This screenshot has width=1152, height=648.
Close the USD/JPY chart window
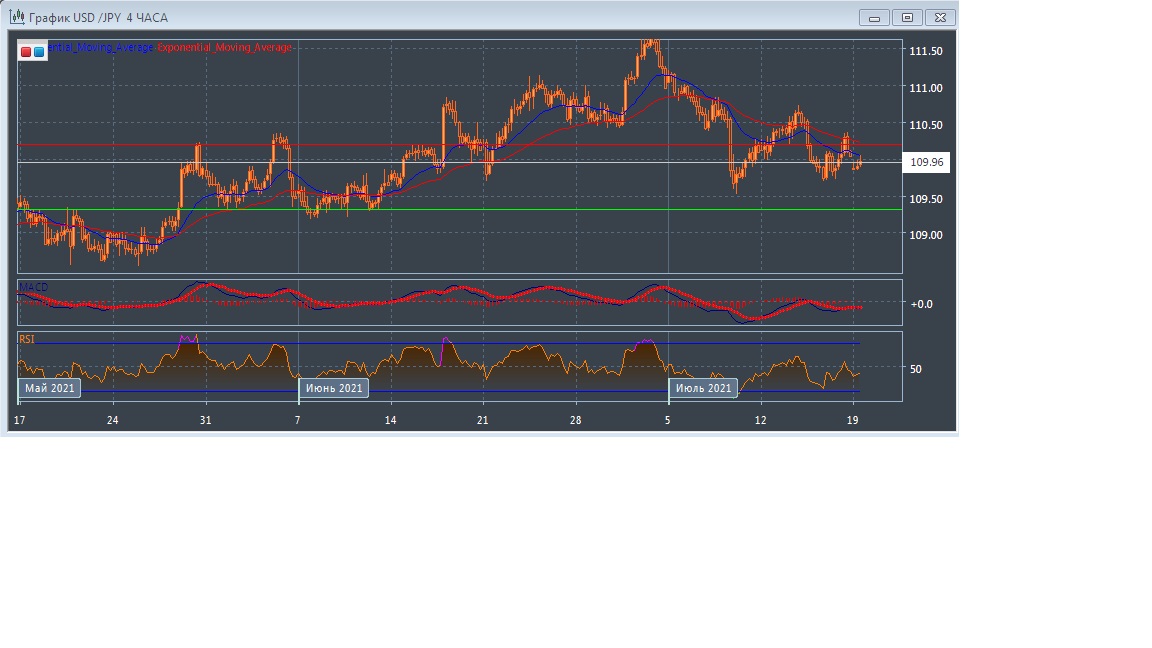(940, 17)
